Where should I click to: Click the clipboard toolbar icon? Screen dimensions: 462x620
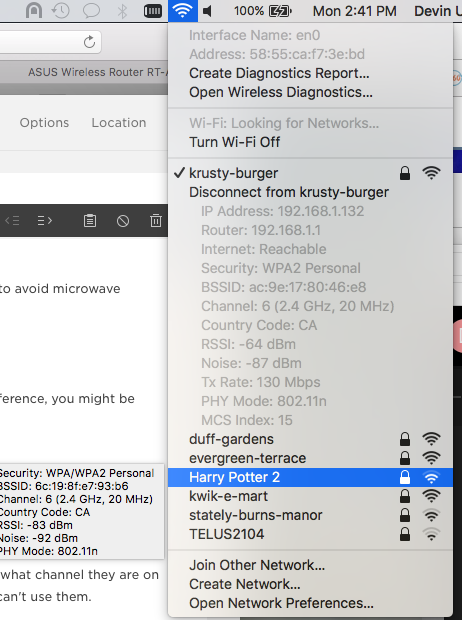90,221
